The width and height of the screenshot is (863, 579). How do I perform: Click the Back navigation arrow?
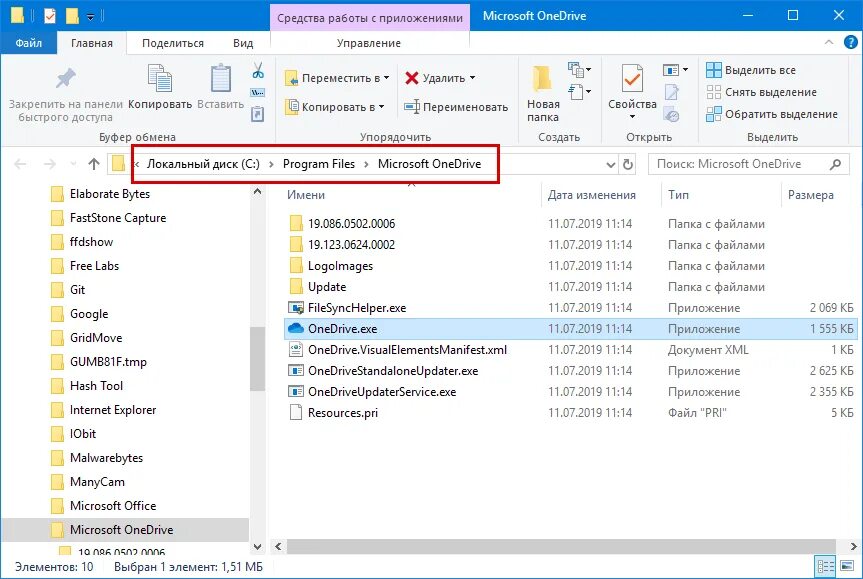click(20, 164)
